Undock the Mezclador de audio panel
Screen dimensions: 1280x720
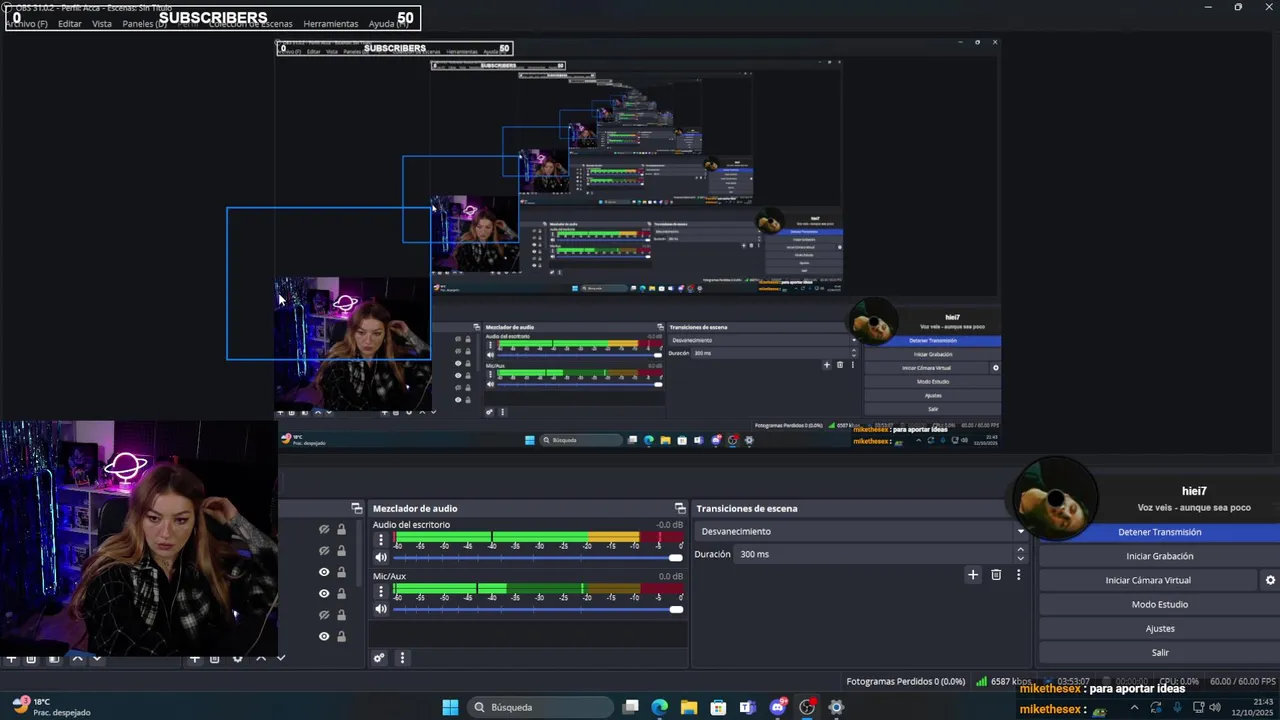click(x=680, y=508)
